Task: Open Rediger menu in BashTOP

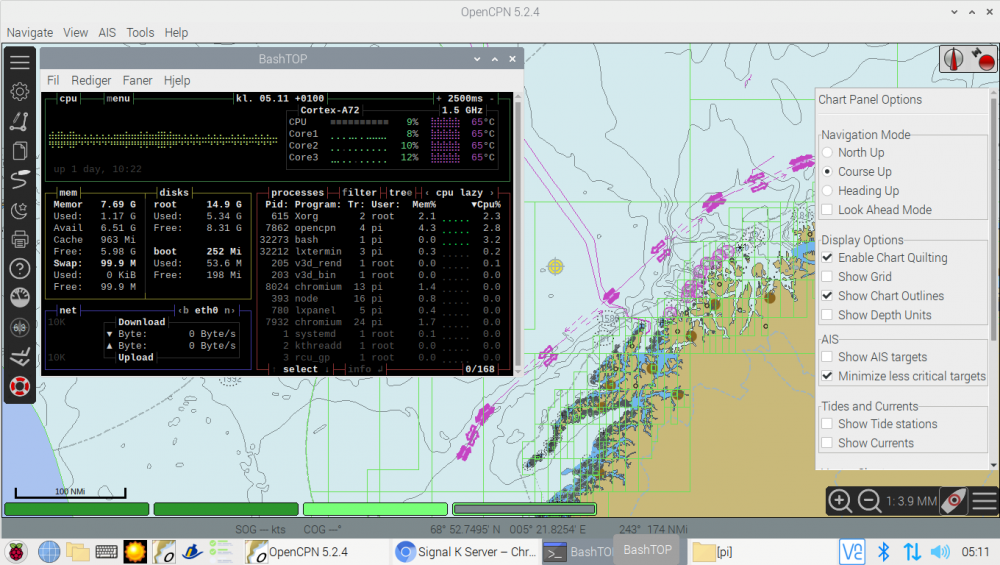Action: tap(91, 80)
